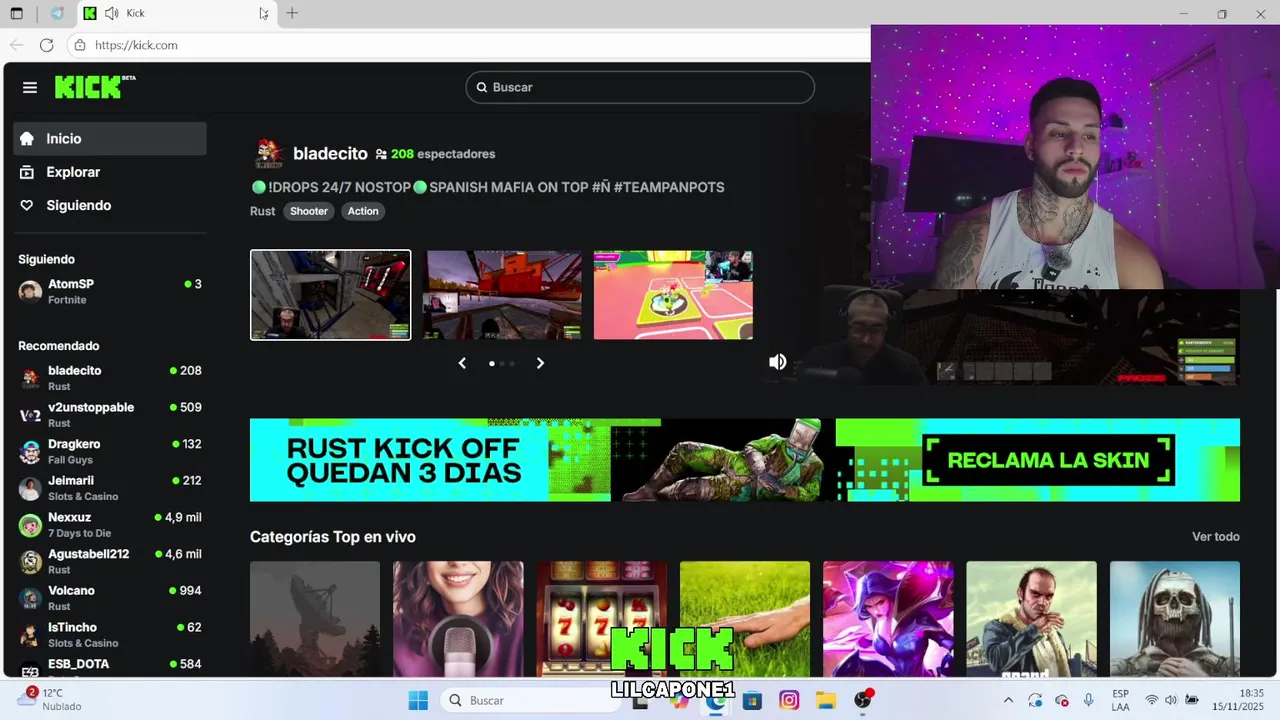The height and width of the screenshot is (720, 1280).
Task: Open the slot machine category card
Action: (x=601, y=619)
